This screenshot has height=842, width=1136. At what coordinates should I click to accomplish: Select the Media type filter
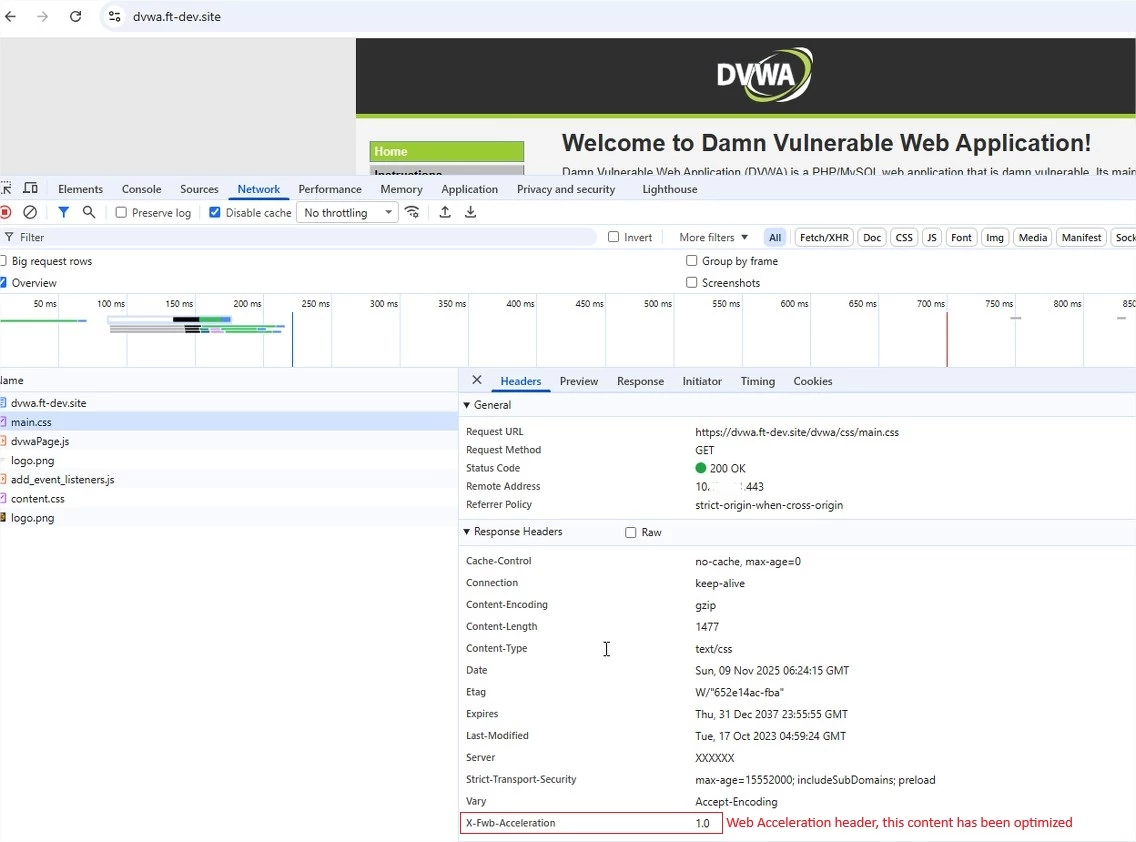coord(1032,238)
